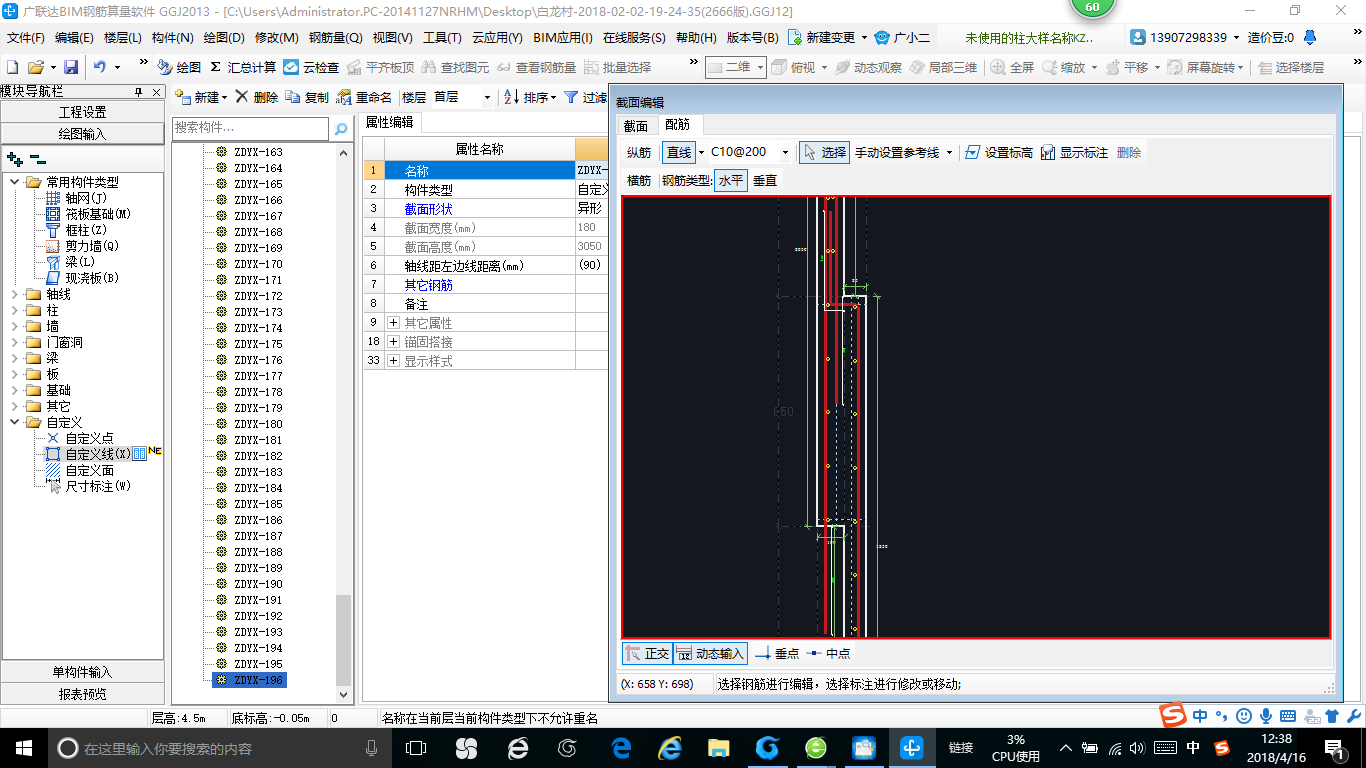Select the 直线 line drawing mode
The height and width of the screenshot is (768, 1366).
pos(679,152)
